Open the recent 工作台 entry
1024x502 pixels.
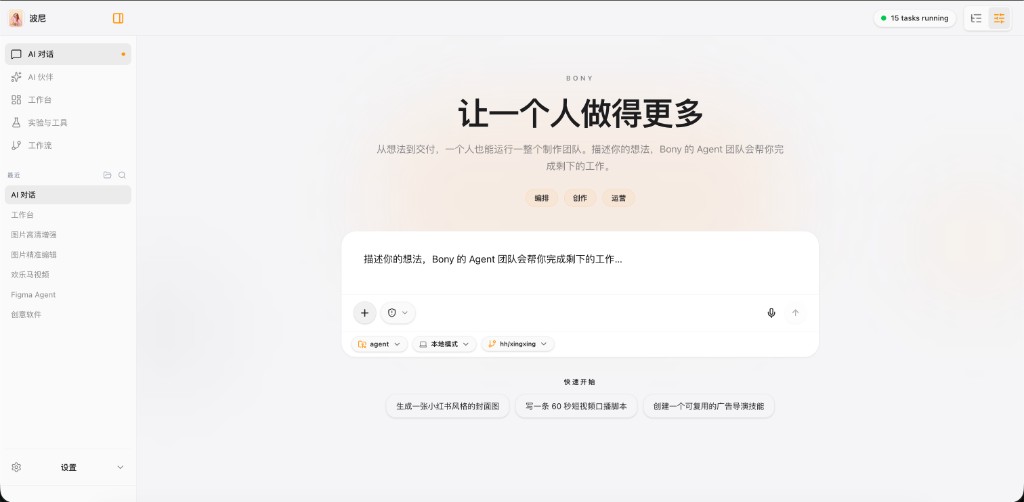click(x=68, y=215)
